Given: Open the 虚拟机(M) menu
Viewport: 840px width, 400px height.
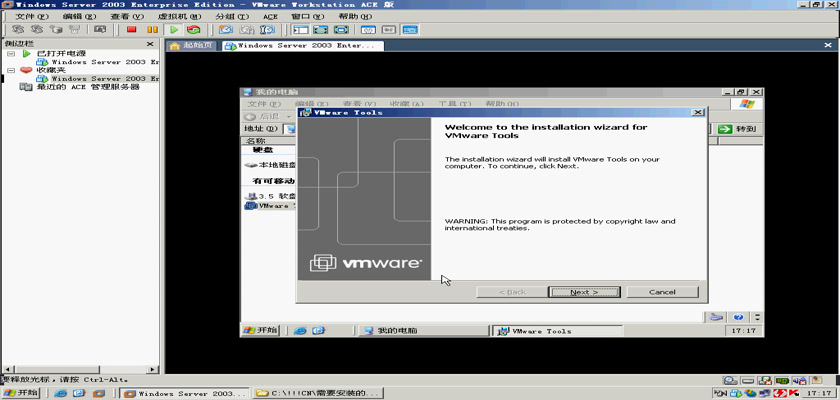Looking at the screenshot, I should 179,17.
